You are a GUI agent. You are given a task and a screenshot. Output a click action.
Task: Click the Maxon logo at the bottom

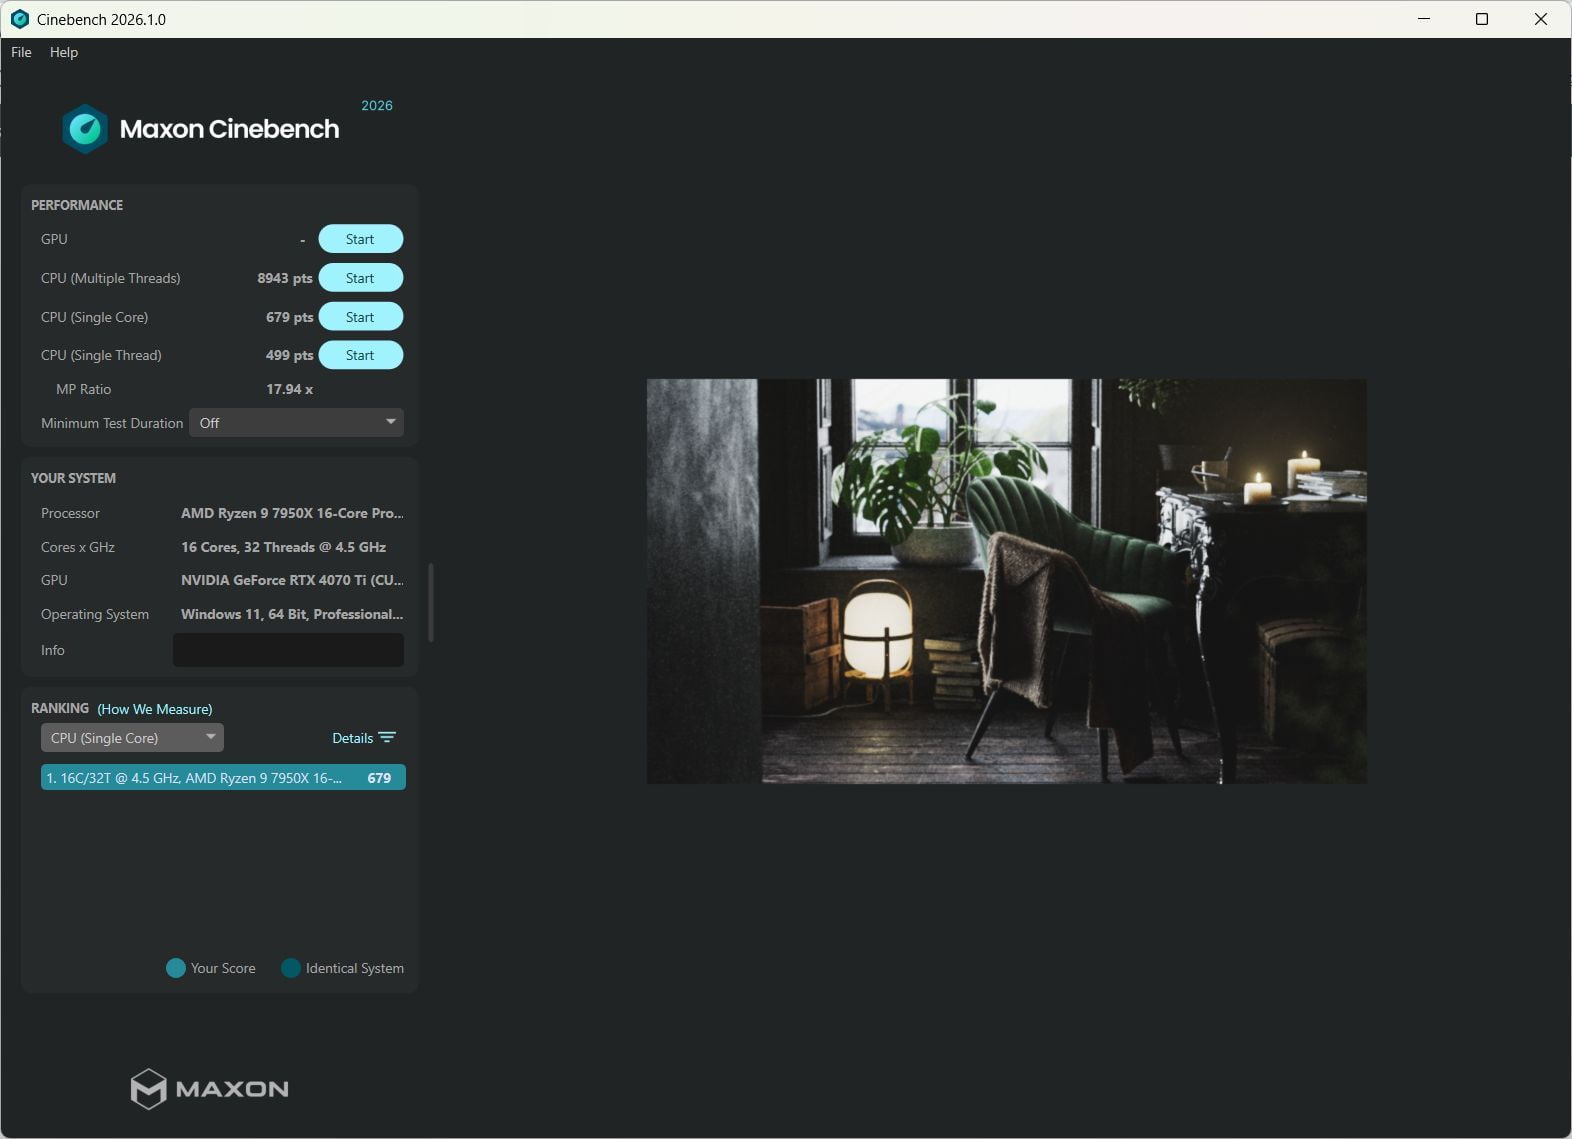click(210, 1089)
